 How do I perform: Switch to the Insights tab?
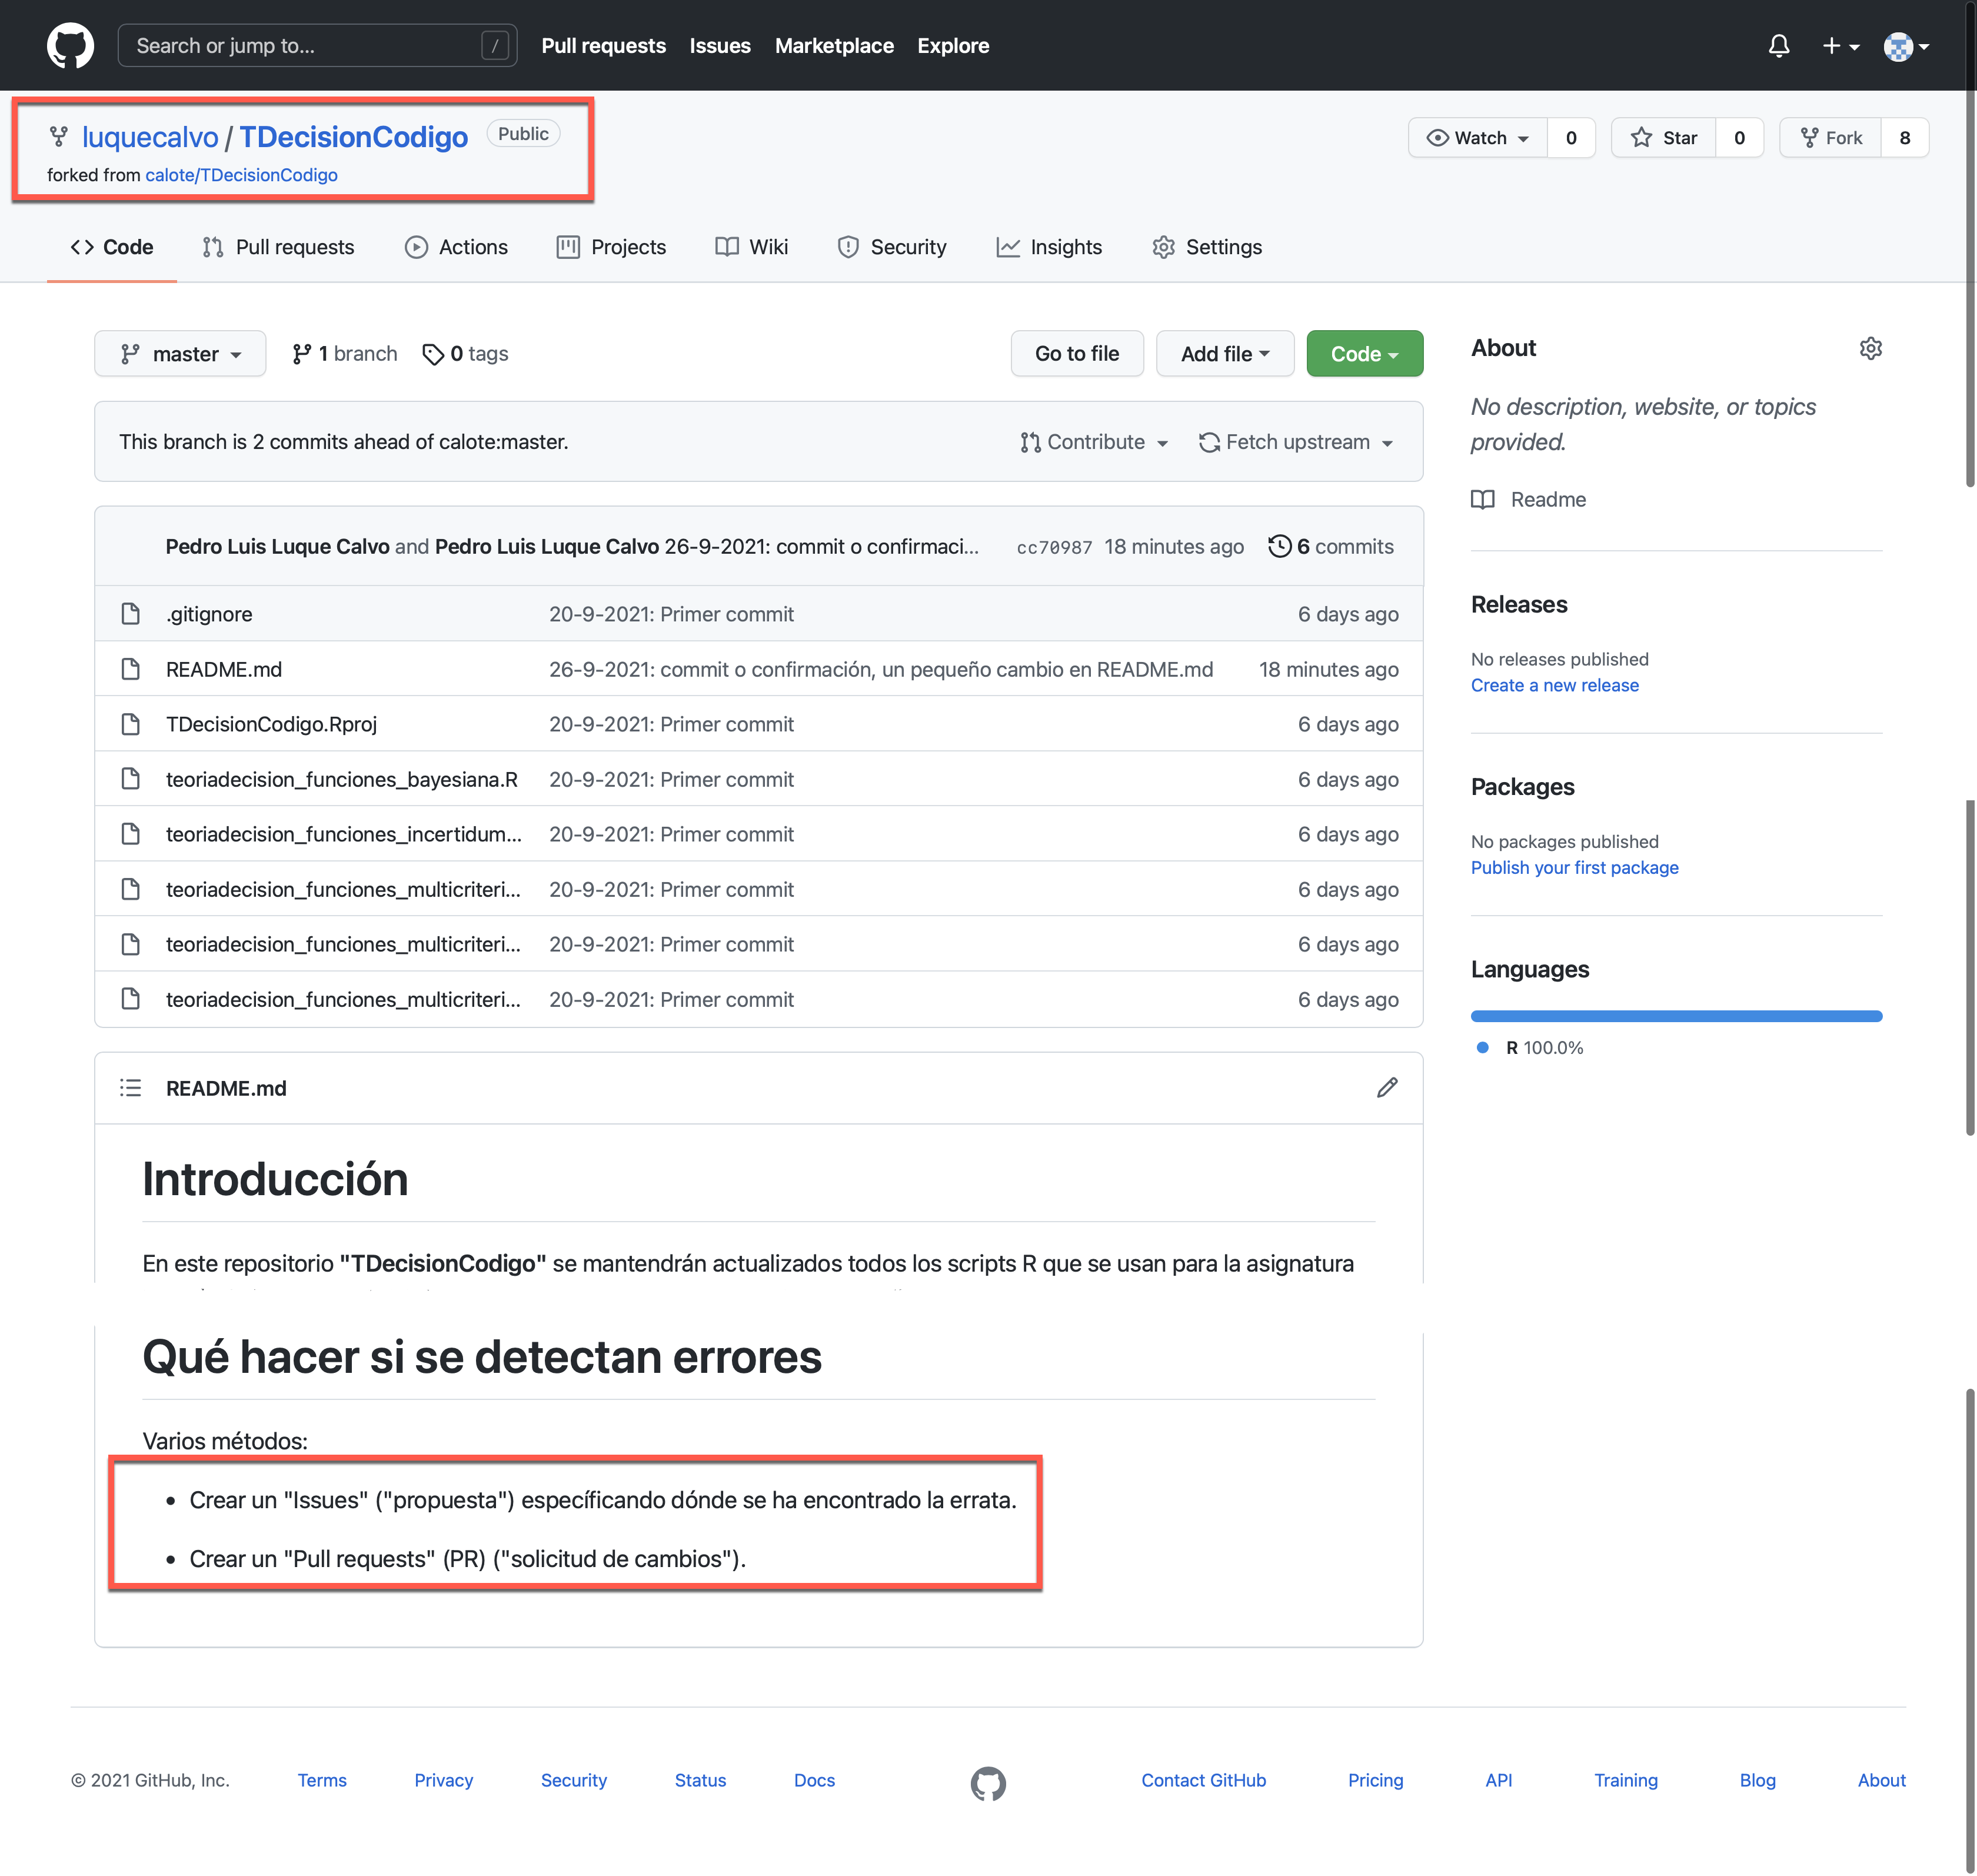coord(1048,247)
